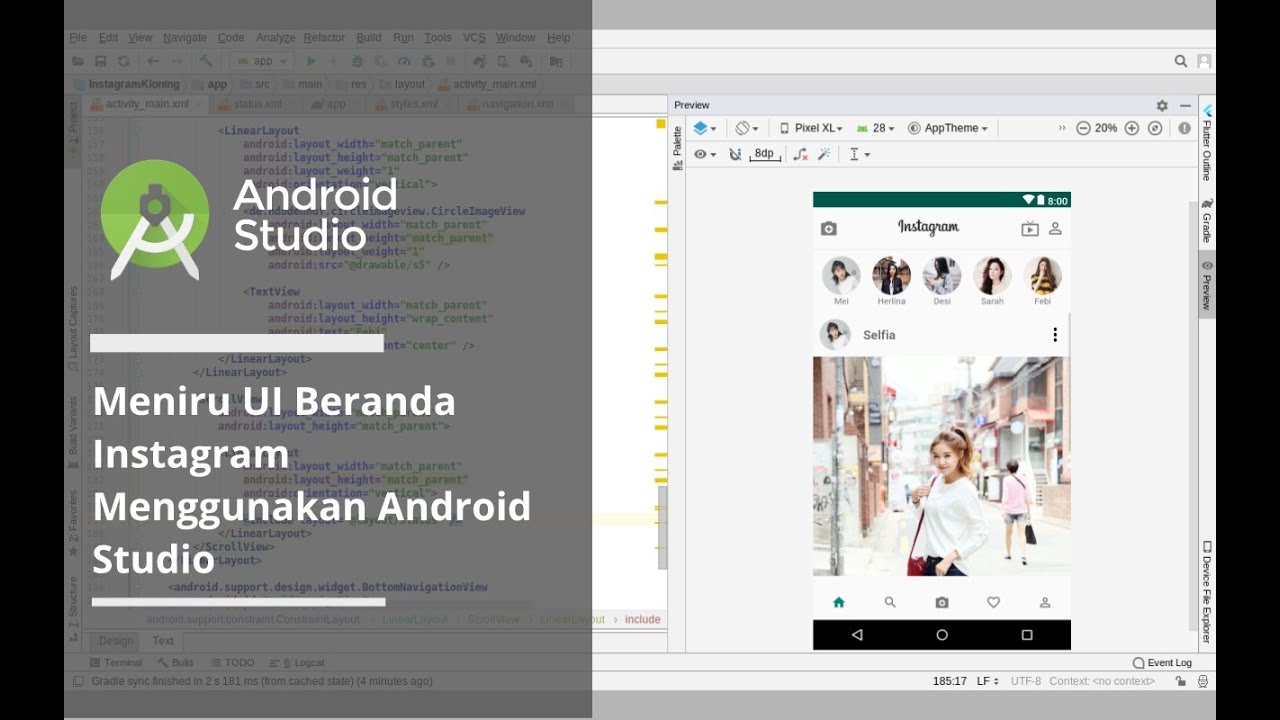Open the Terminal tool window
Viewport: 1280px width, 720px height.
pos(116,662)
